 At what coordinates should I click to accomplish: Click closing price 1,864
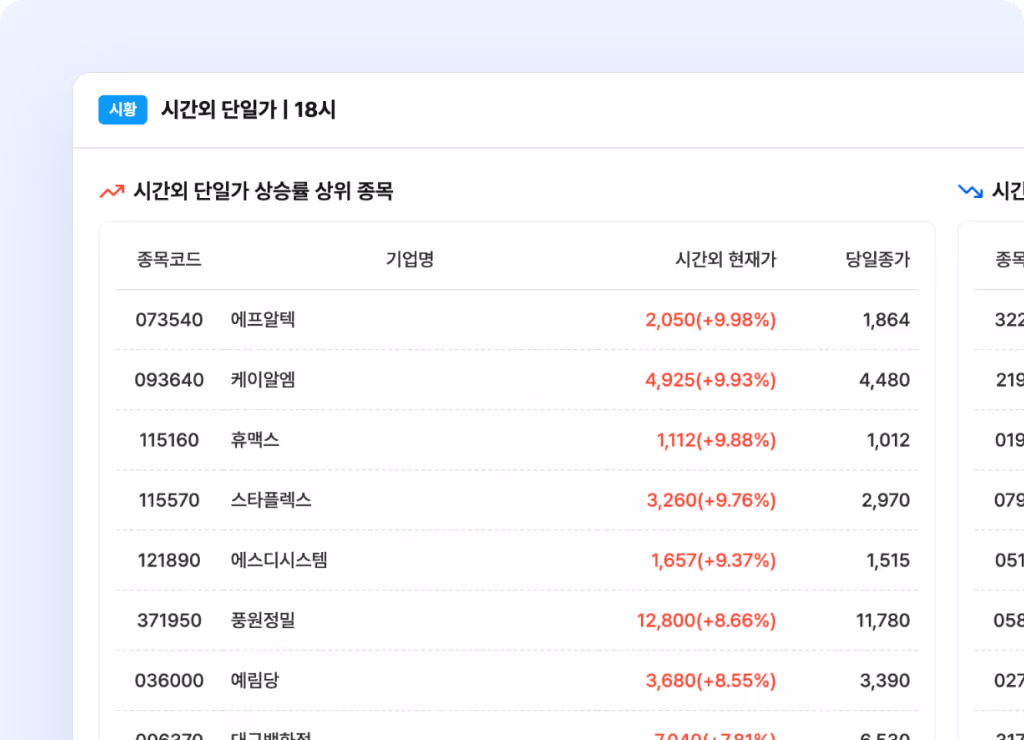[x=886, y=320]
